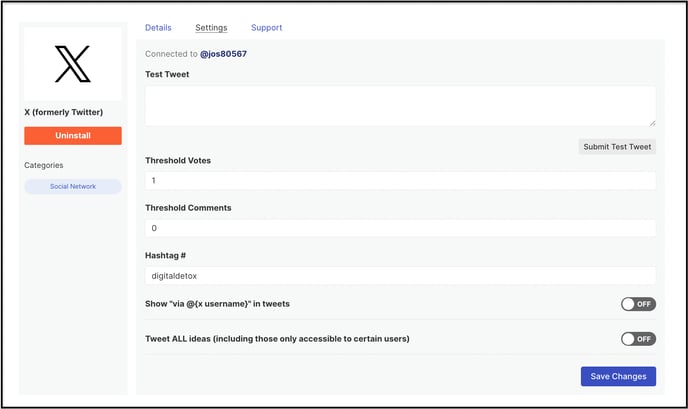This screenshot has height=409, width=688.
Task: Toggle Tweet ALL ideas switch
Action: (638, 339)
